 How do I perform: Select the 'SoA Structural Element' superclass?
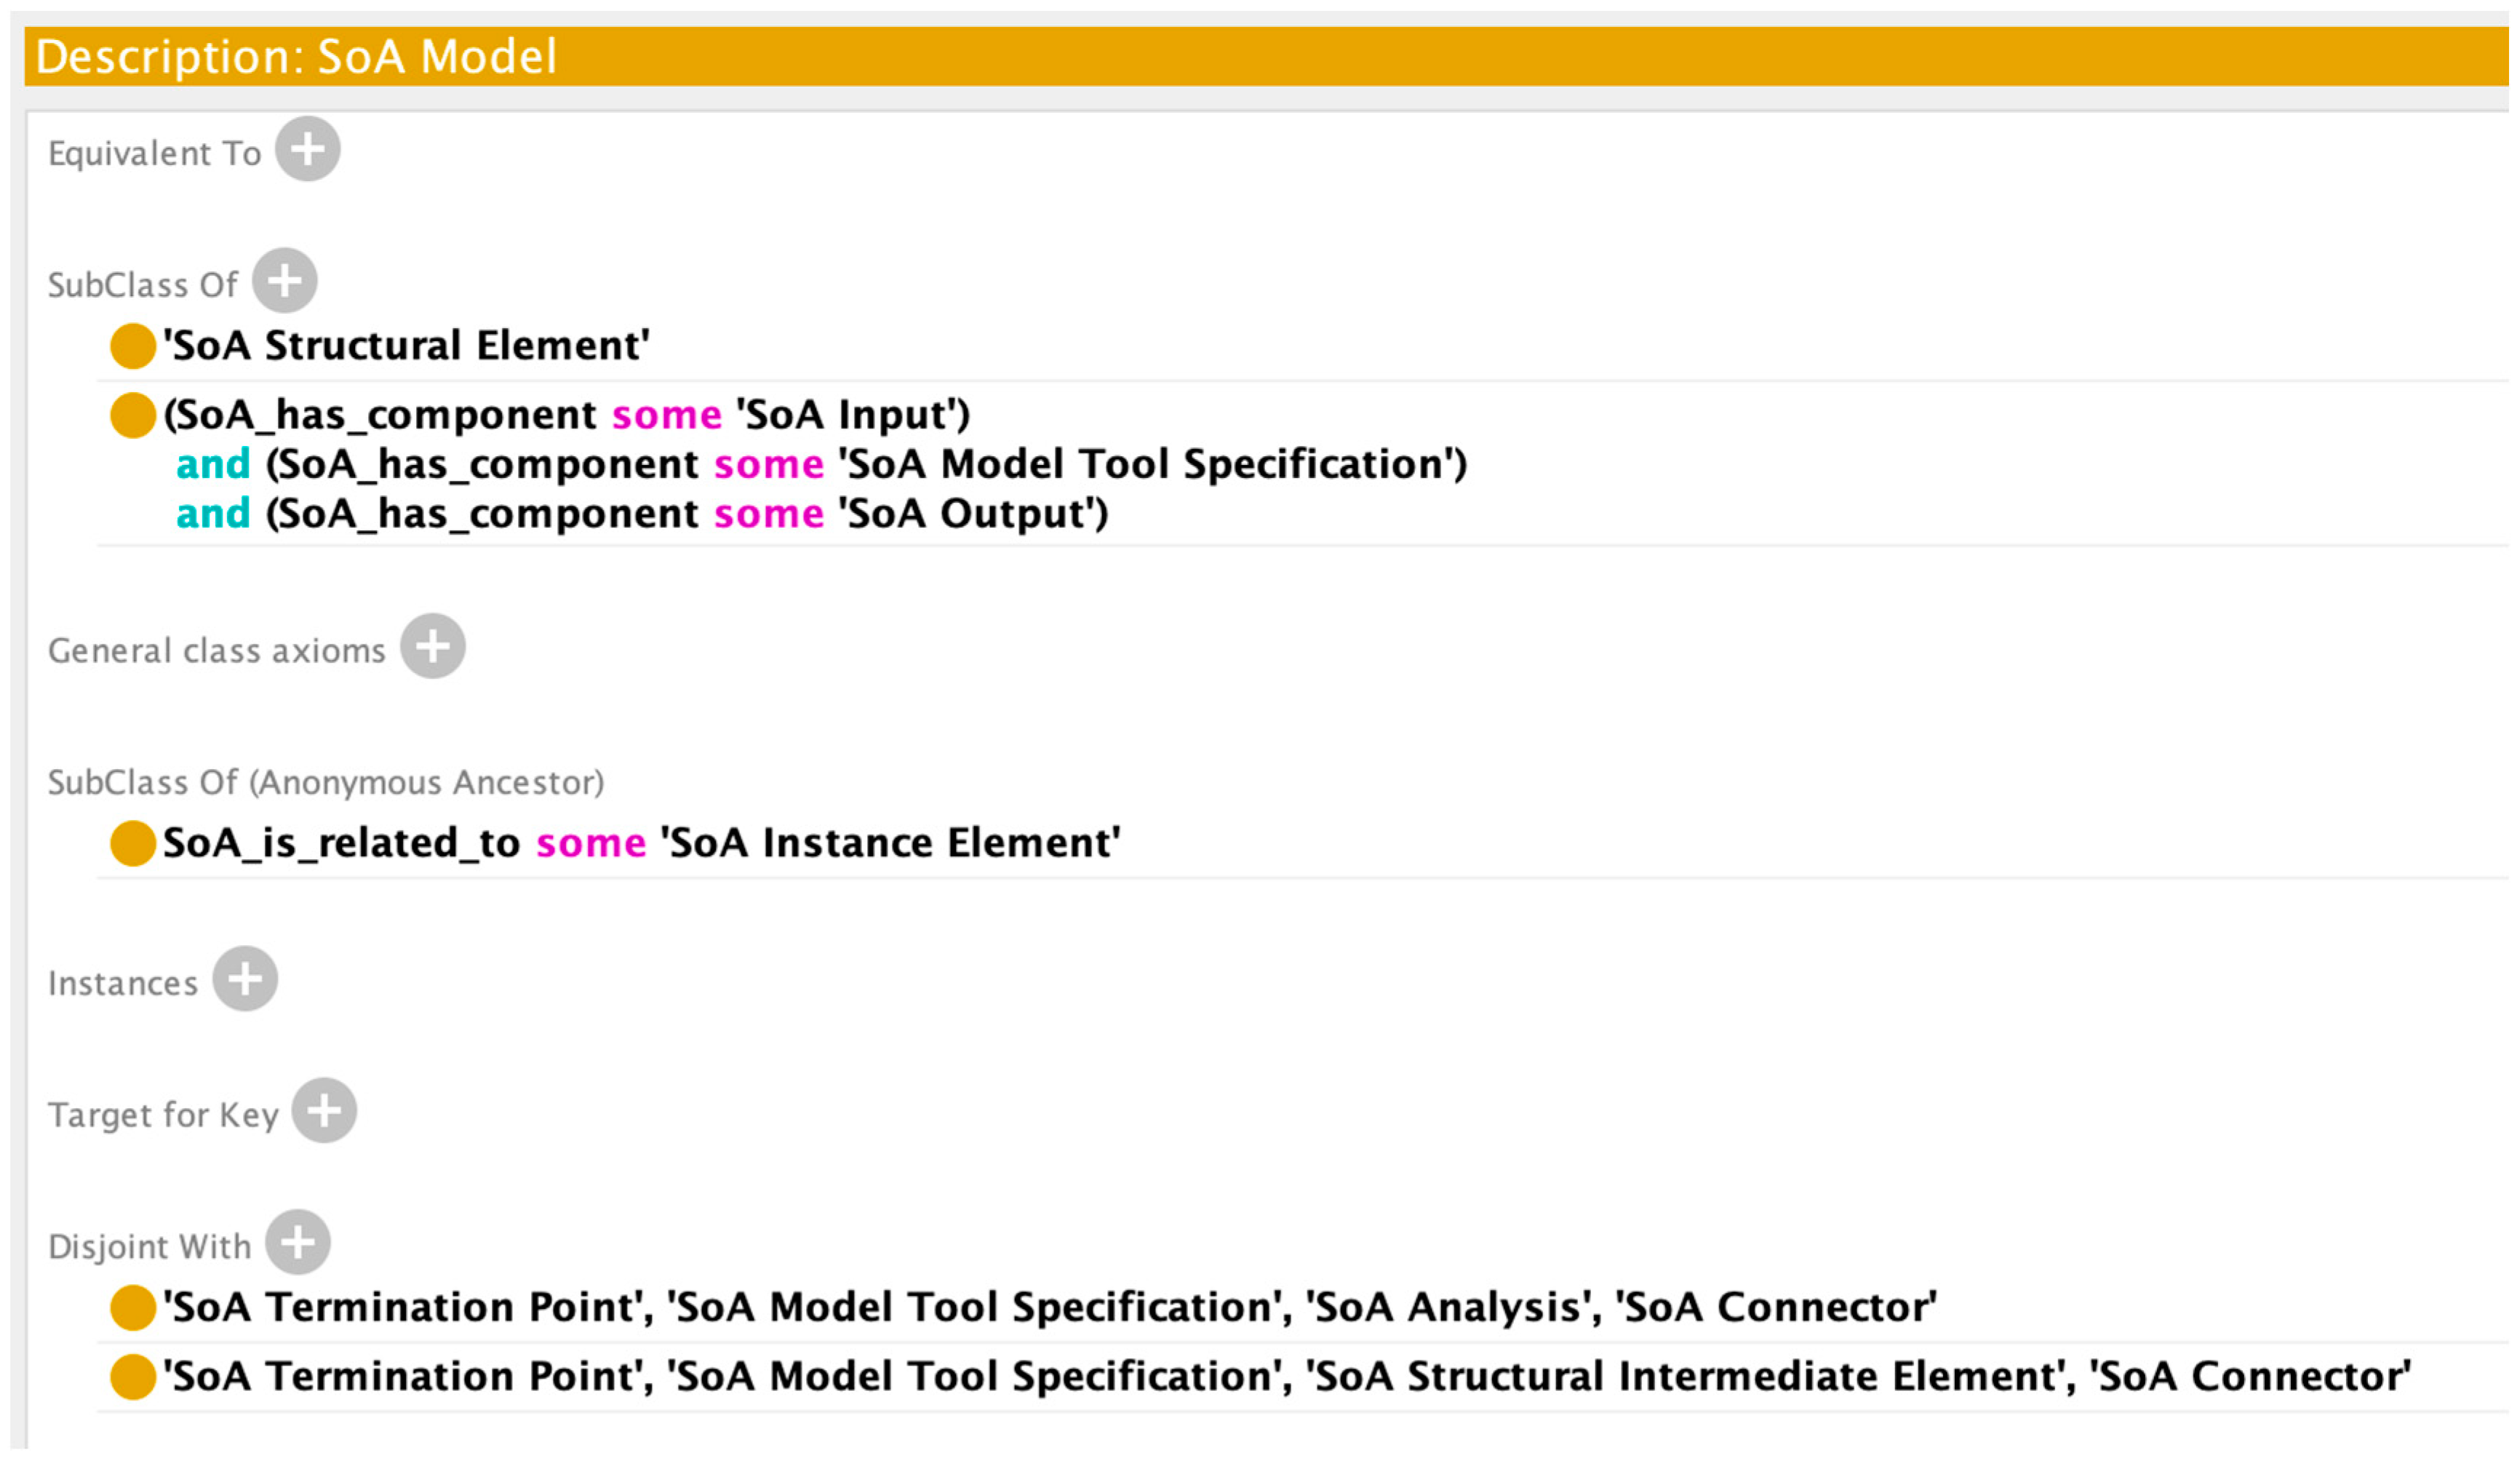coord(407,346)
